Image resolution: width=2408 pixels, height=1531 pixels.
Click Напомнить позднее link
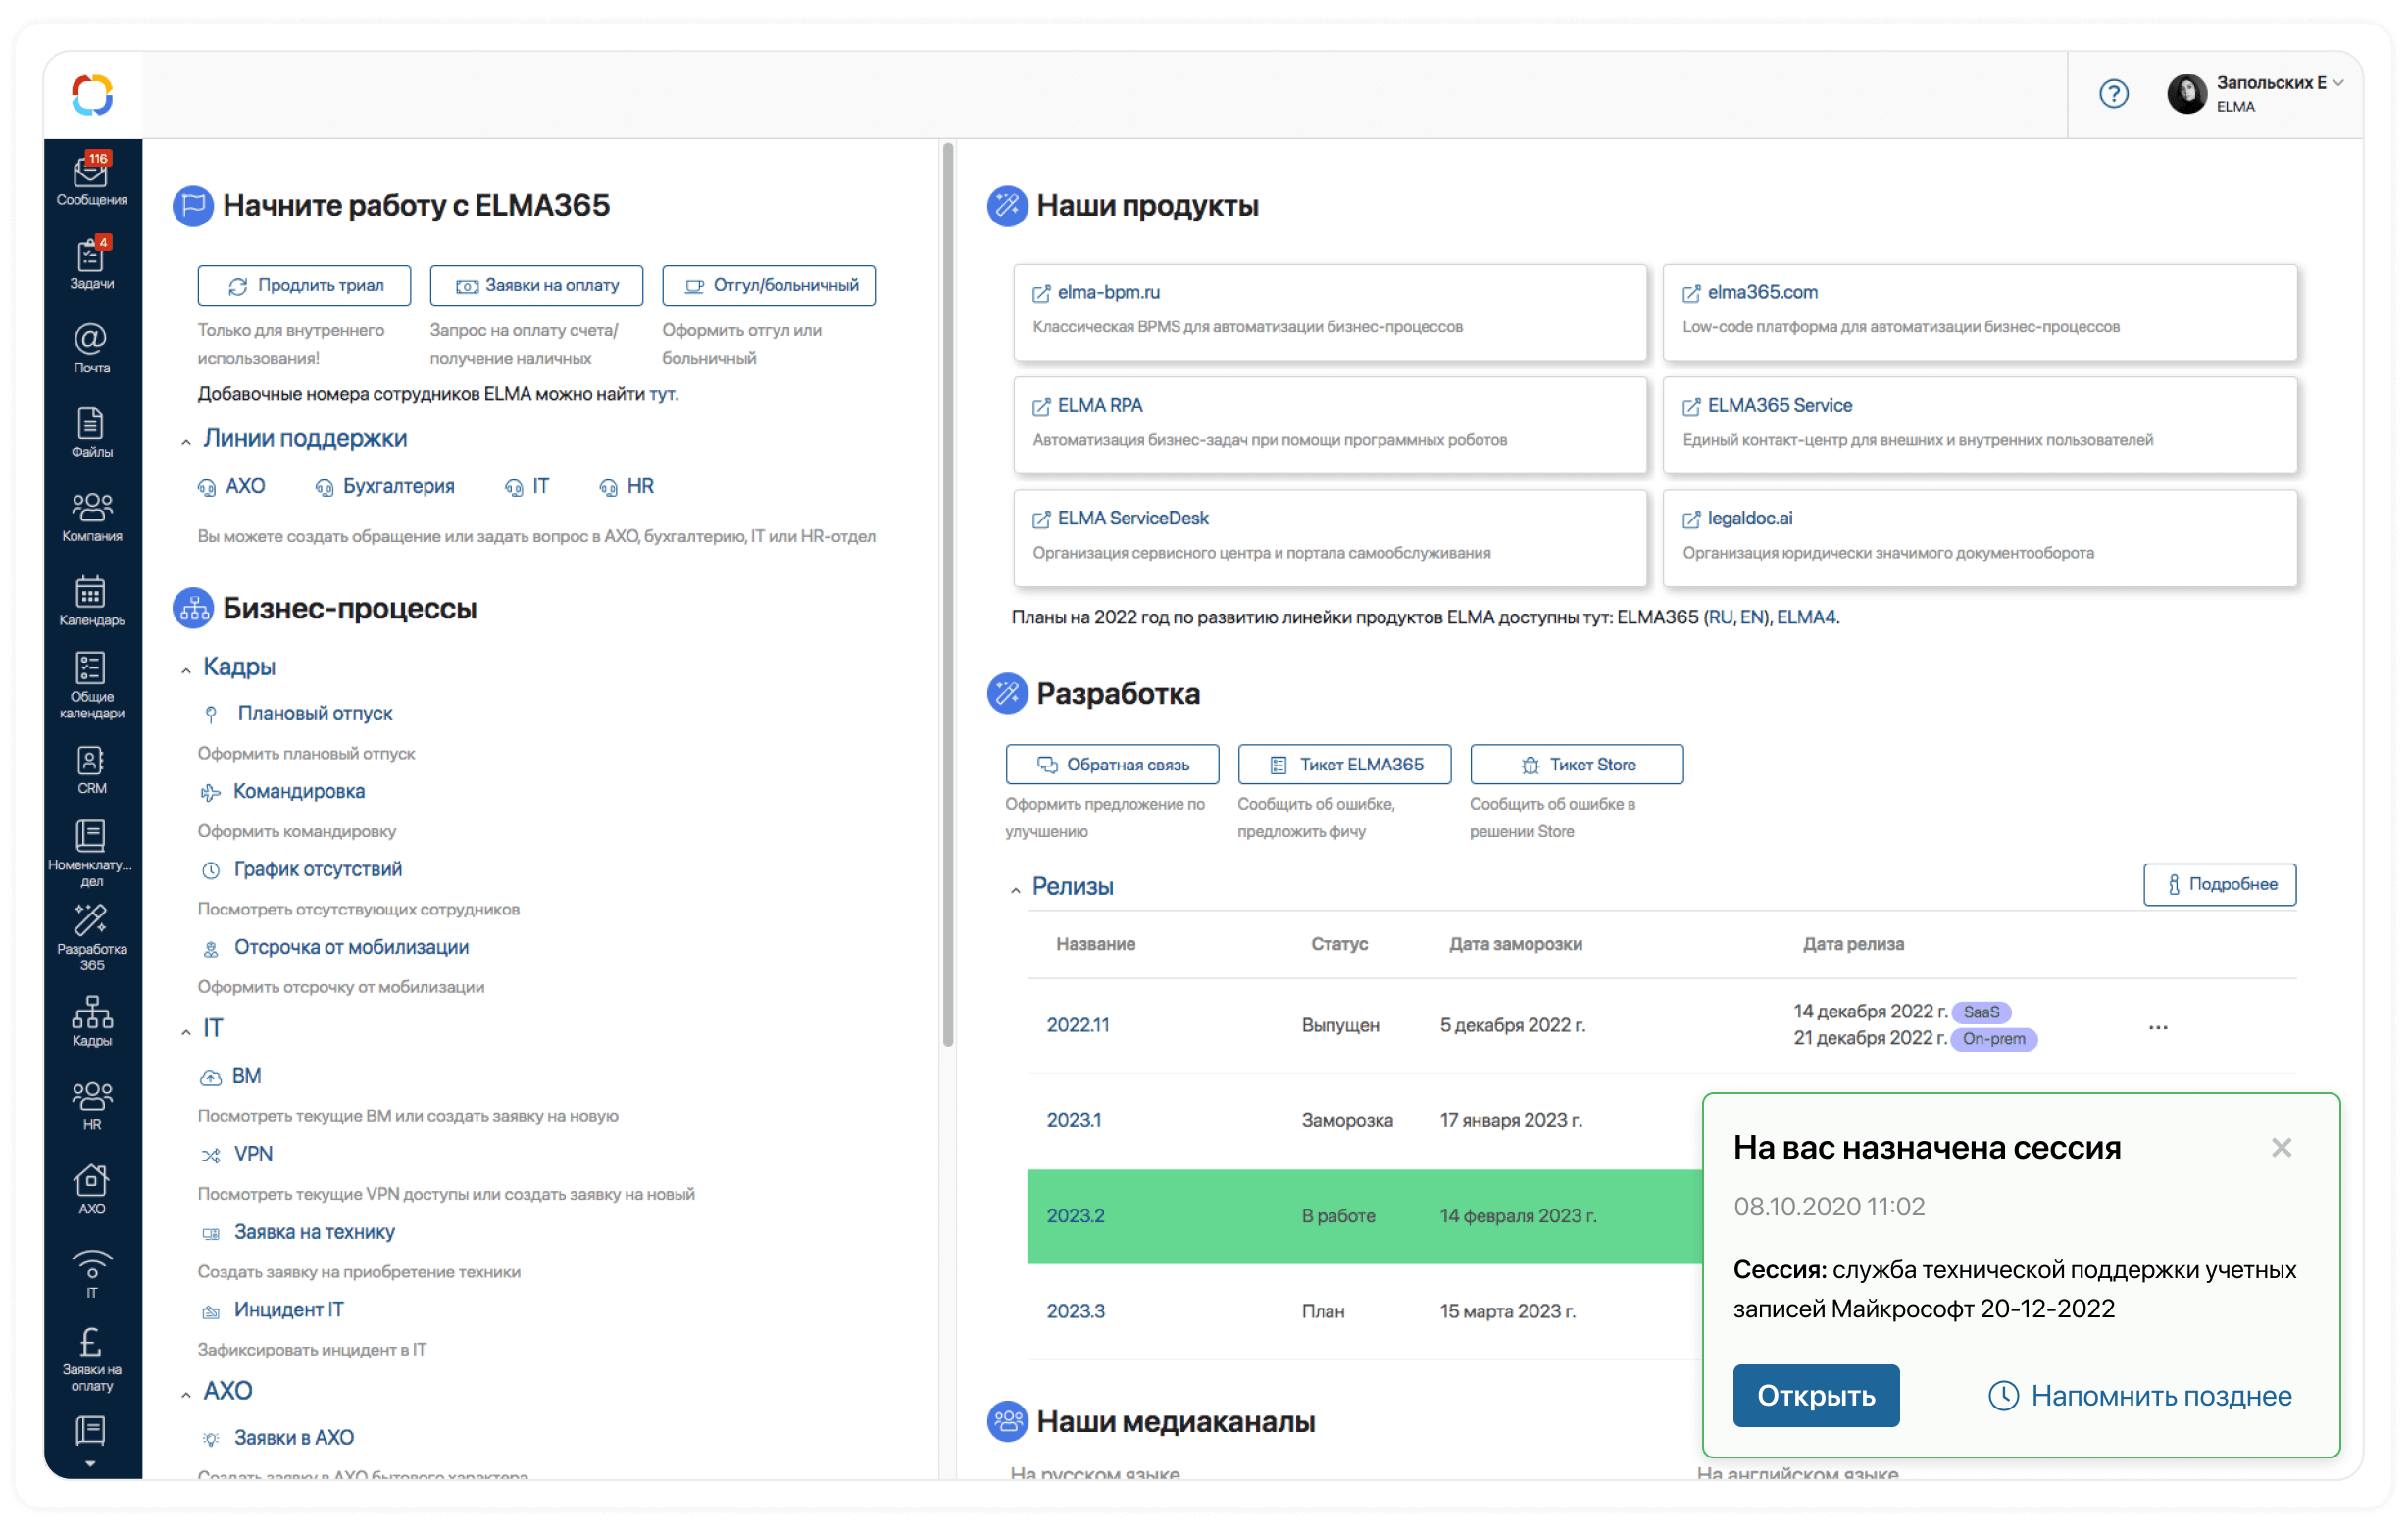point(2140,1395)
